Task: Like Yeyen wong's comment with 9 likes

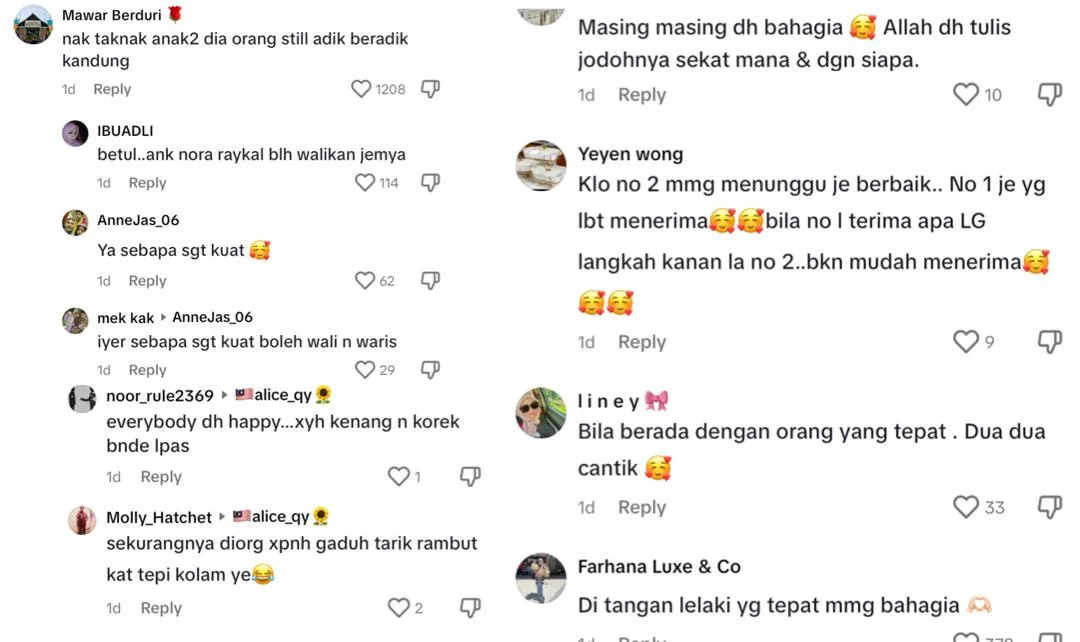Action: point(966,341)
